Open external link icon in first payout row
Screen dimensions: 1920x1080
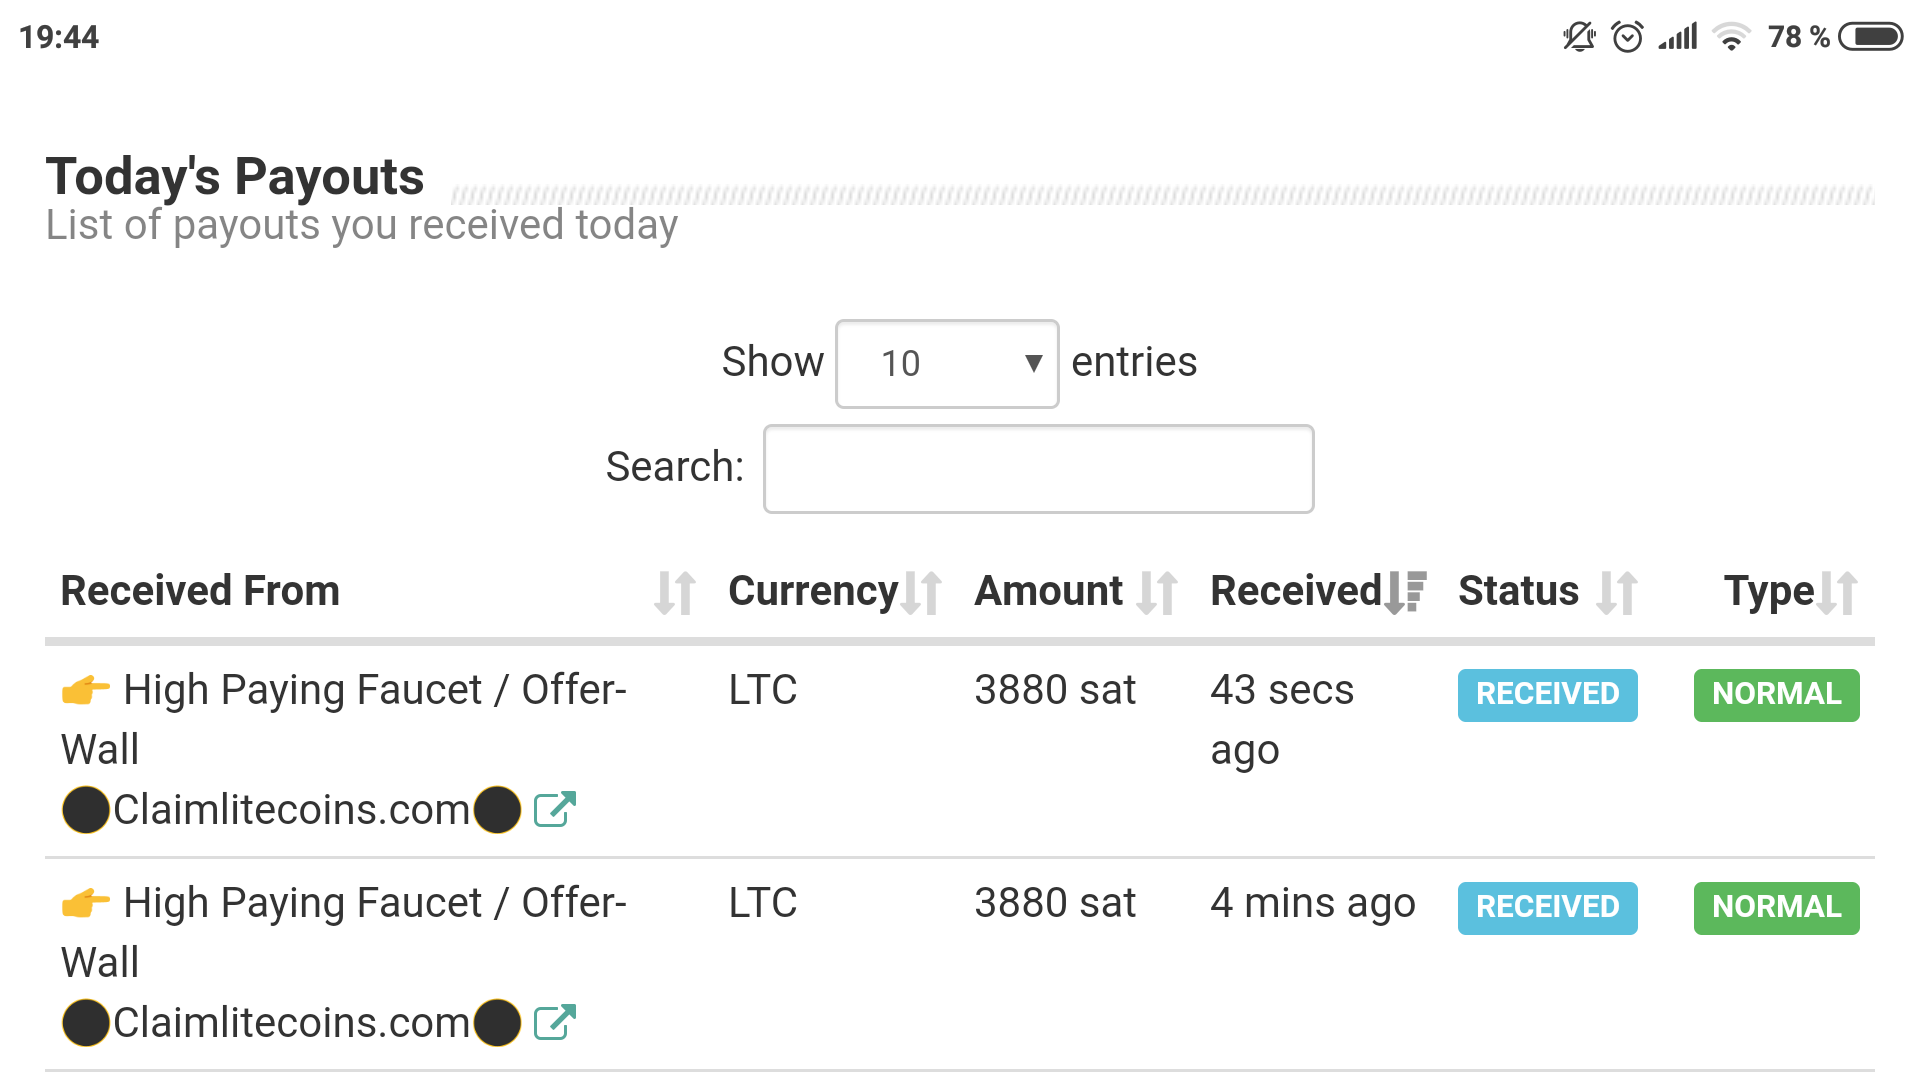pos(555,809)
